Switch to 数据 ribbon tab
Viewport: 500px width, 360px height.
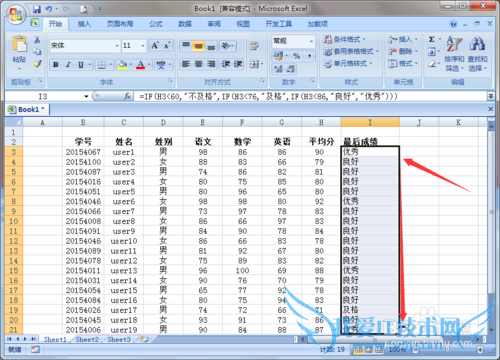(185, 24)
